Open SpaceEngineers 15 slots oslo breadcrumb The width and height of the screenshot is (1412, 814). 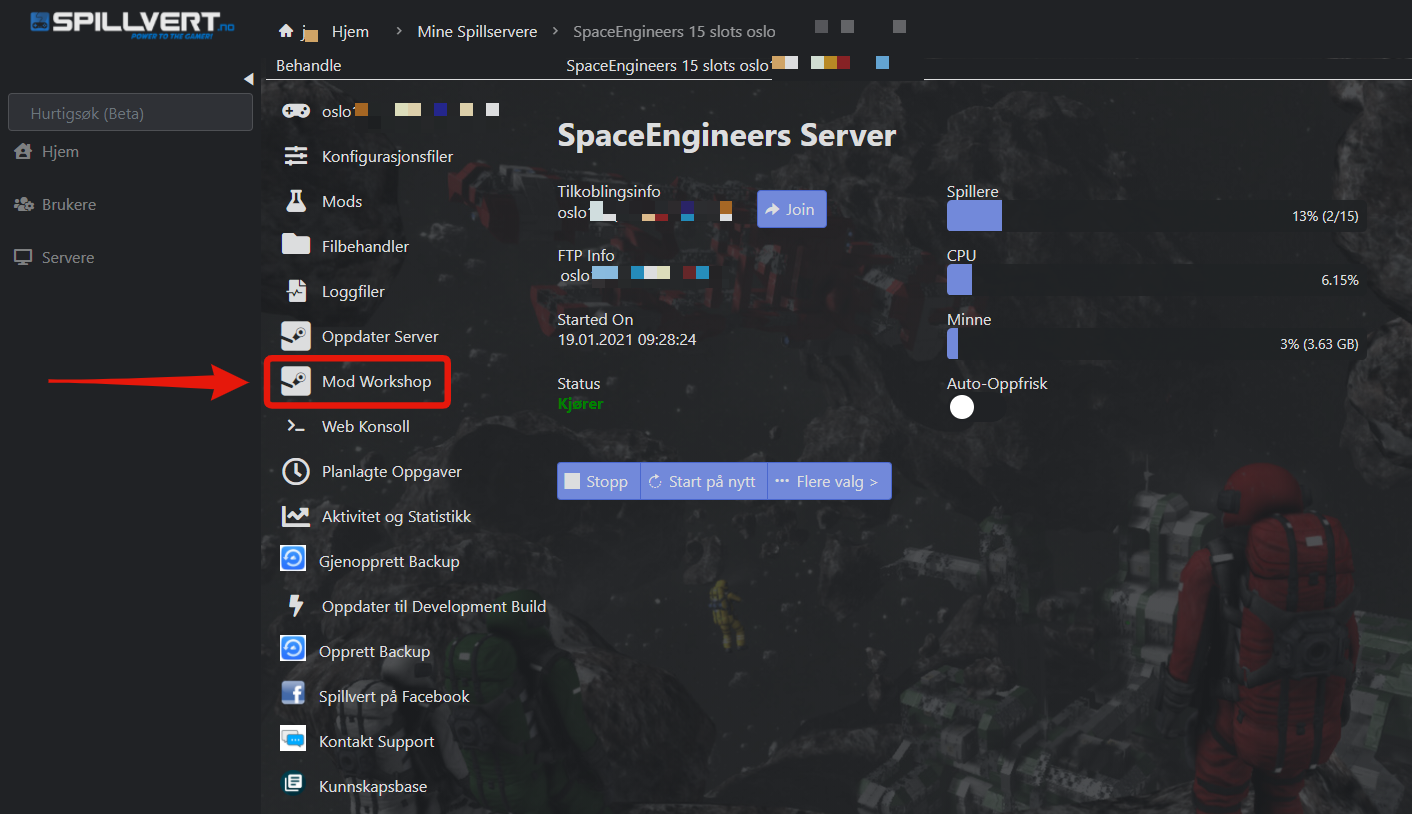click(674, 31)
